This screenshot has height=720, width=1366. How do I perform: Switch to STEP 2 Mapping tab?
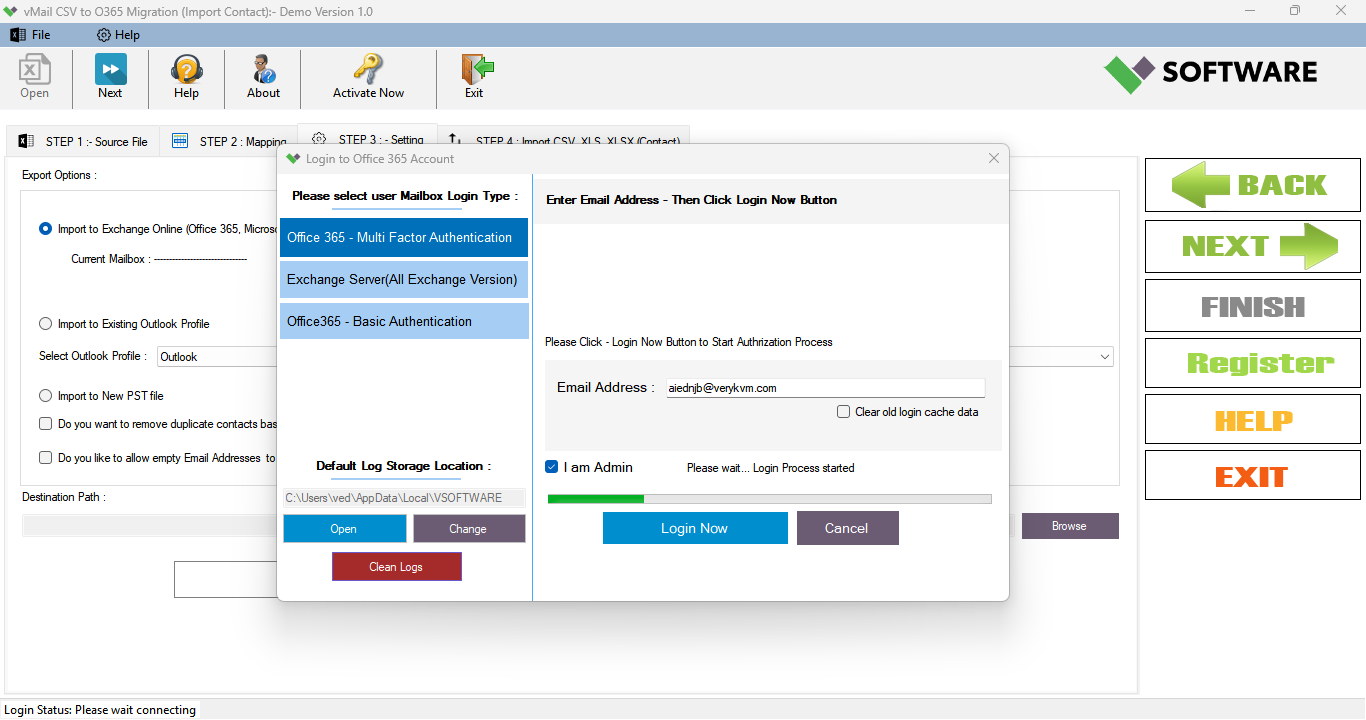(230, 141)
